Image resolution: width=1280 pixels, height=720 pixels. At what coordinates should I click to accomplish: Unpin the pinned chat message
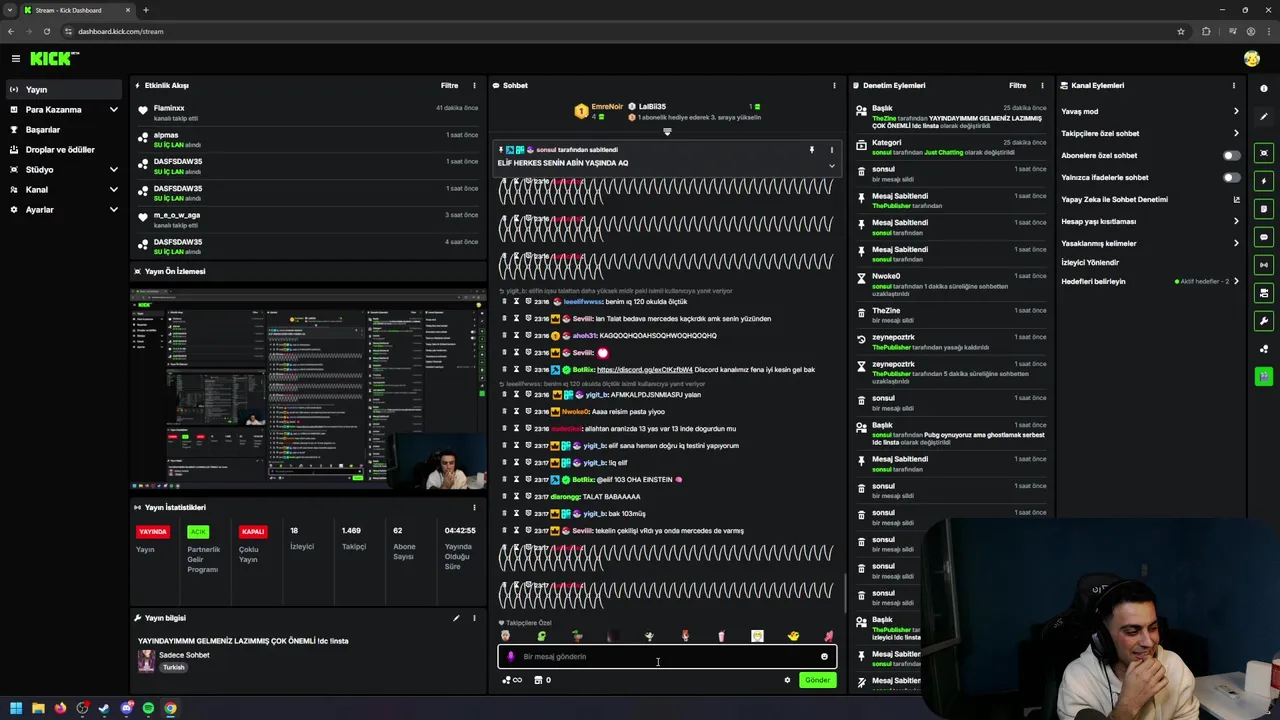tap(812, 150)
